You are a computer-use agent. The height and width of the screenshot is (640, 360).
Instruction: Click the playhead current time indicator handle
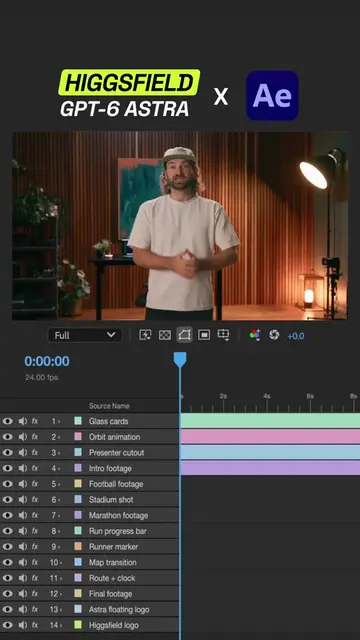click(180, 359)
